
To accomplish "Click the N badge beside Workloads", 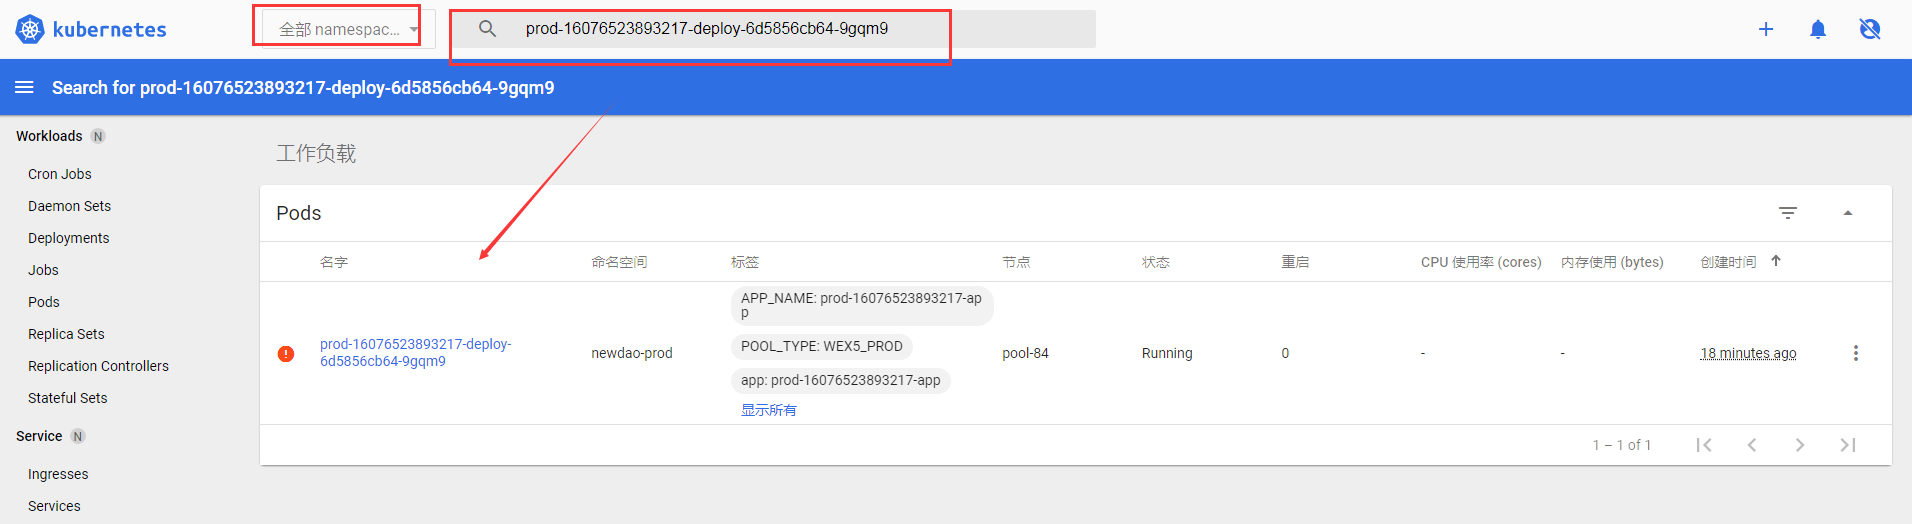I will (98, 136).
